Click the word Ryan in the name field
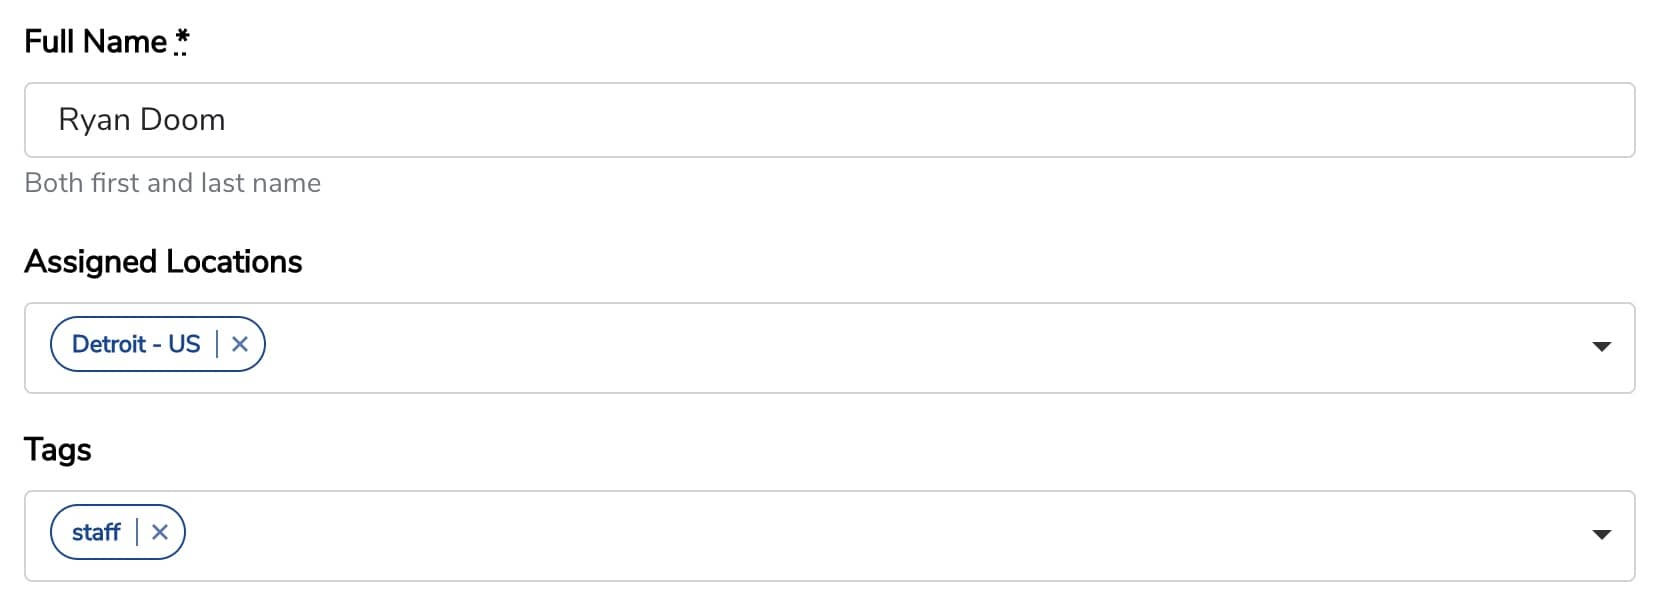 tap(95, 120)
